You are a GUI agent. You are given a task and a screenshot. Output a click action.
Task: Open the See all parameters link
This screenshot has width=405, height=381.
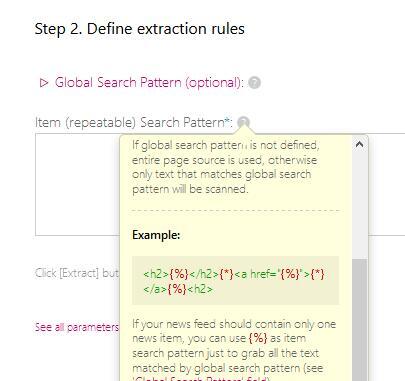pyautogui.click(x=77, y=327)
